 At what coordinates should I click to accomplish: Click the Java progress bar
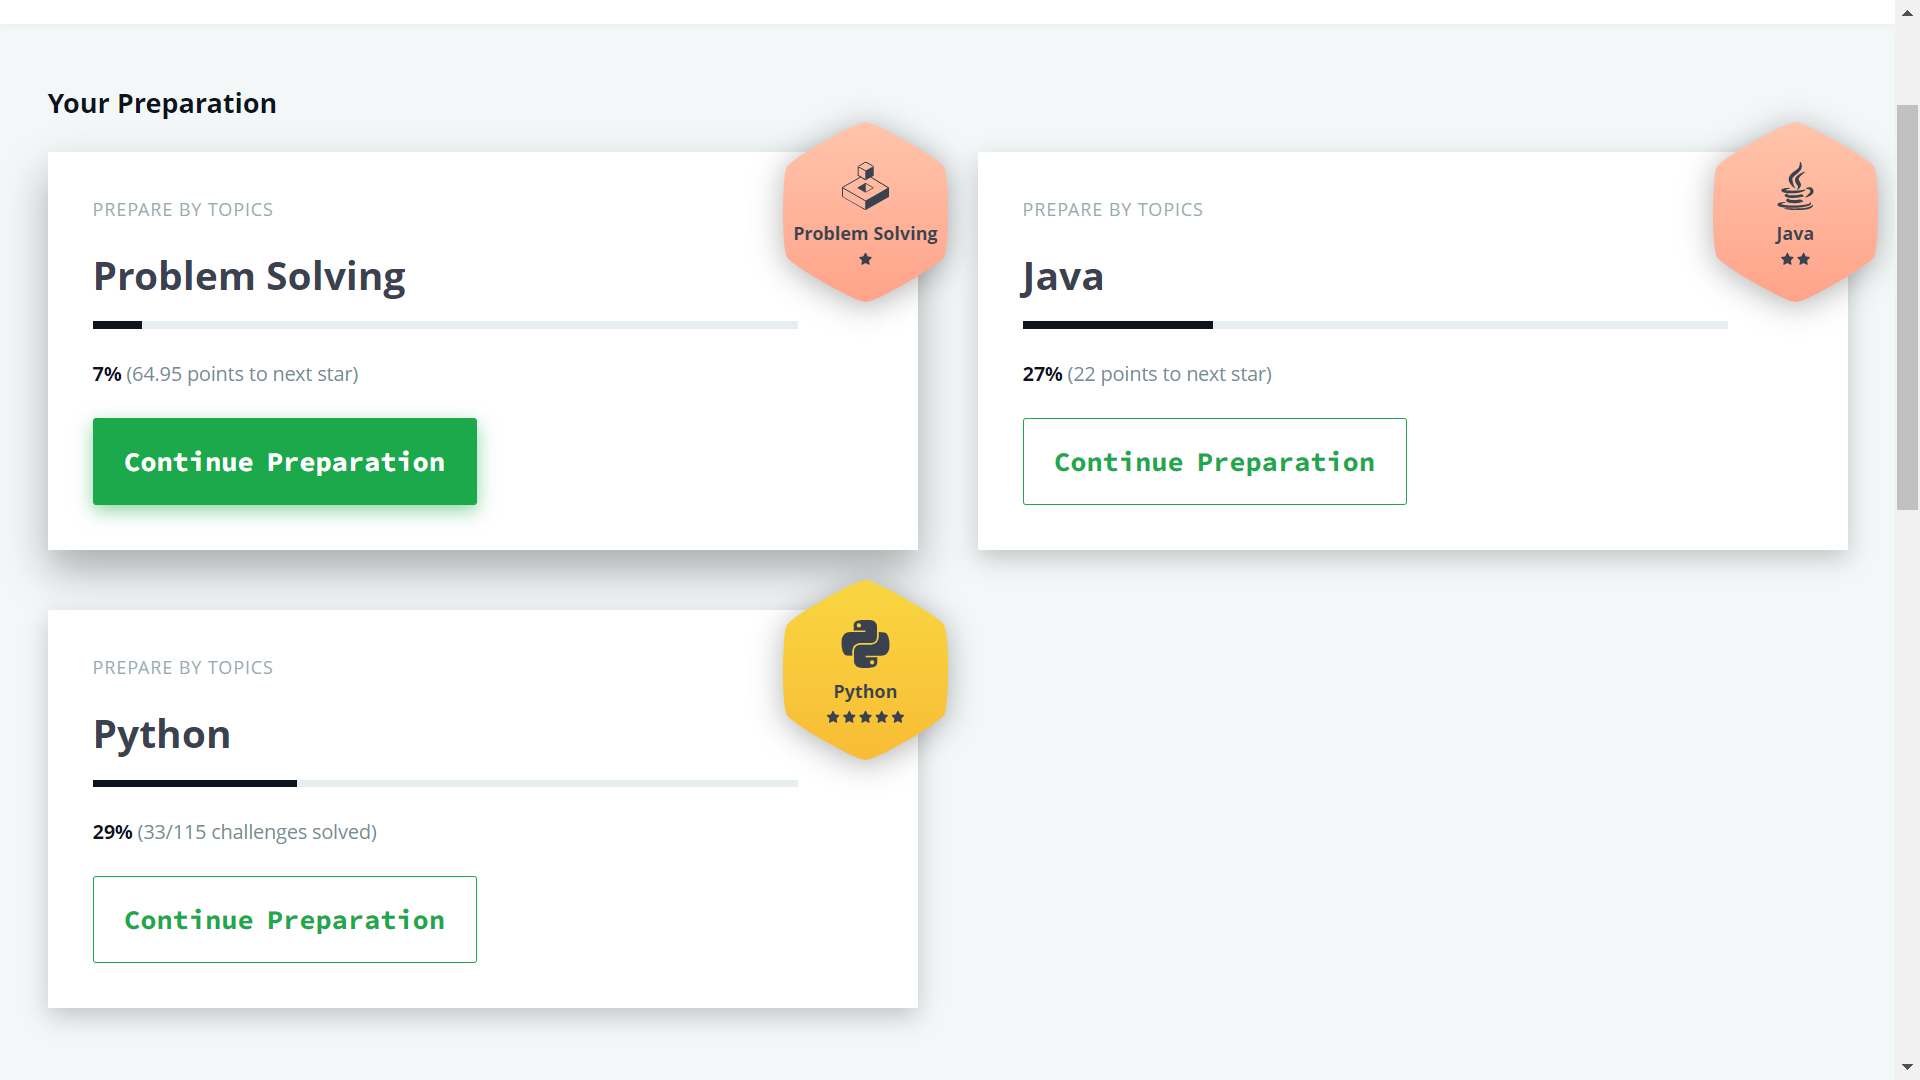(x=1375, y=325)
